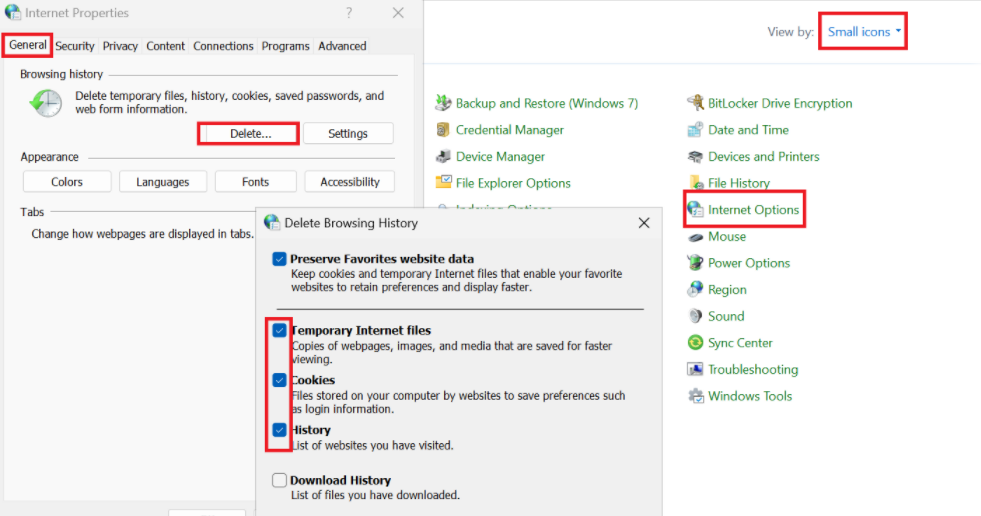Click the browsing history Settings button
The width and height of the screenshot is (981, 516).
(x=348, y=133)
